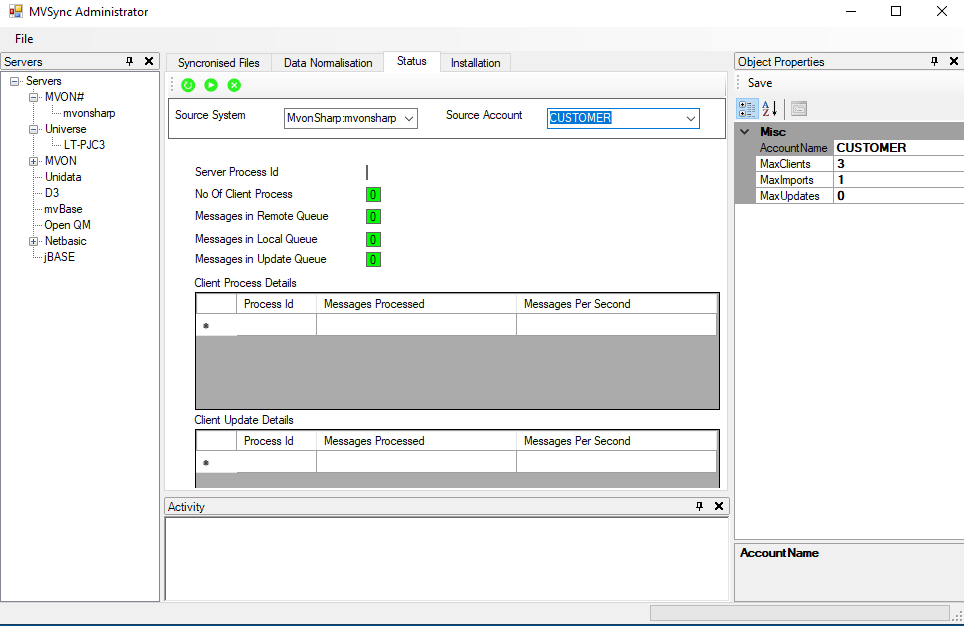Click the Property Pages icon
The width and height of the screenshot is (964, 626).
click(x=799, y=109)
